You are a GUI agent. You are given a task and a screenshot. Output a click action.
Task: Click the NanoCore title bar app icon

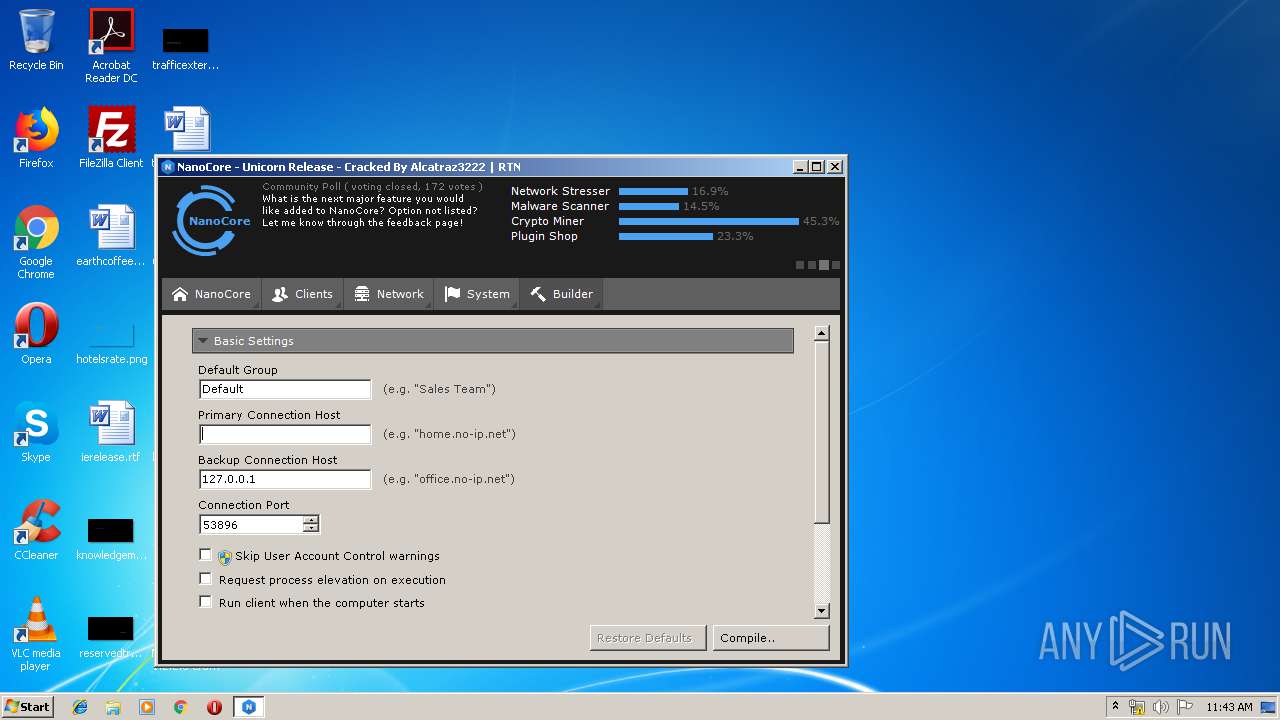(168, 167)
